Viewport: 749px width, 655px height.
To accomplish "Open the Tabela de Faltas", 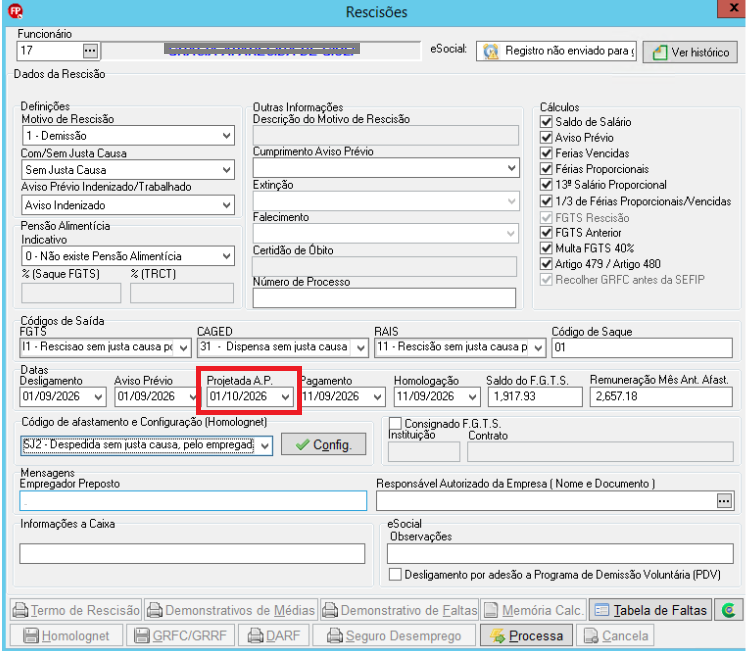I will click(x=651, y=611).
